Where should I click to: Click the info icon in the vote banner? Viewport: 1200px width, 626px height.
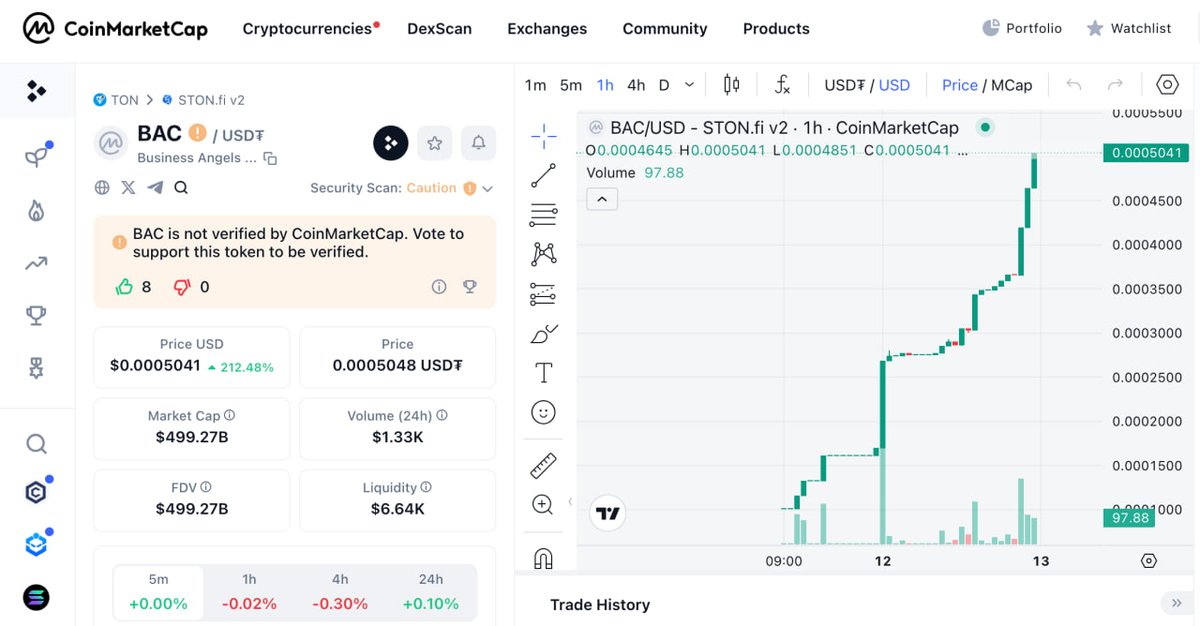[439, 287]
